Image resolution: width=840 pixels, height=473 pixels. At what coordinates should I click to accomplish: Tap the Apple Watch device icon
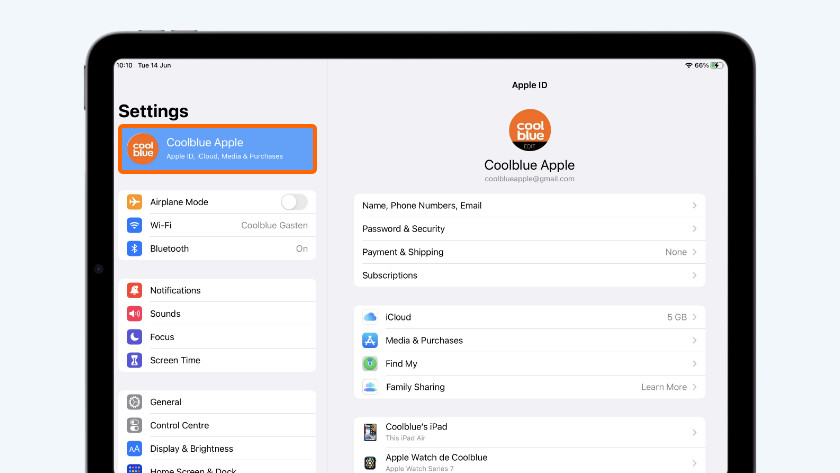(x=370, y=463)
